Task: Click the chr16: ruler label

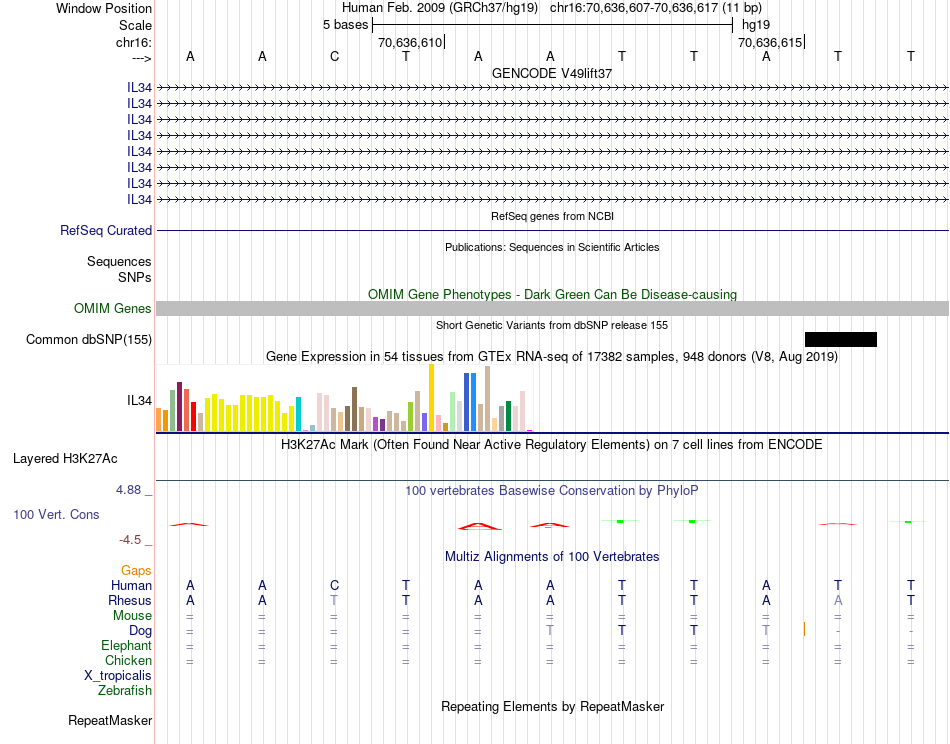Action: point(133,42)
